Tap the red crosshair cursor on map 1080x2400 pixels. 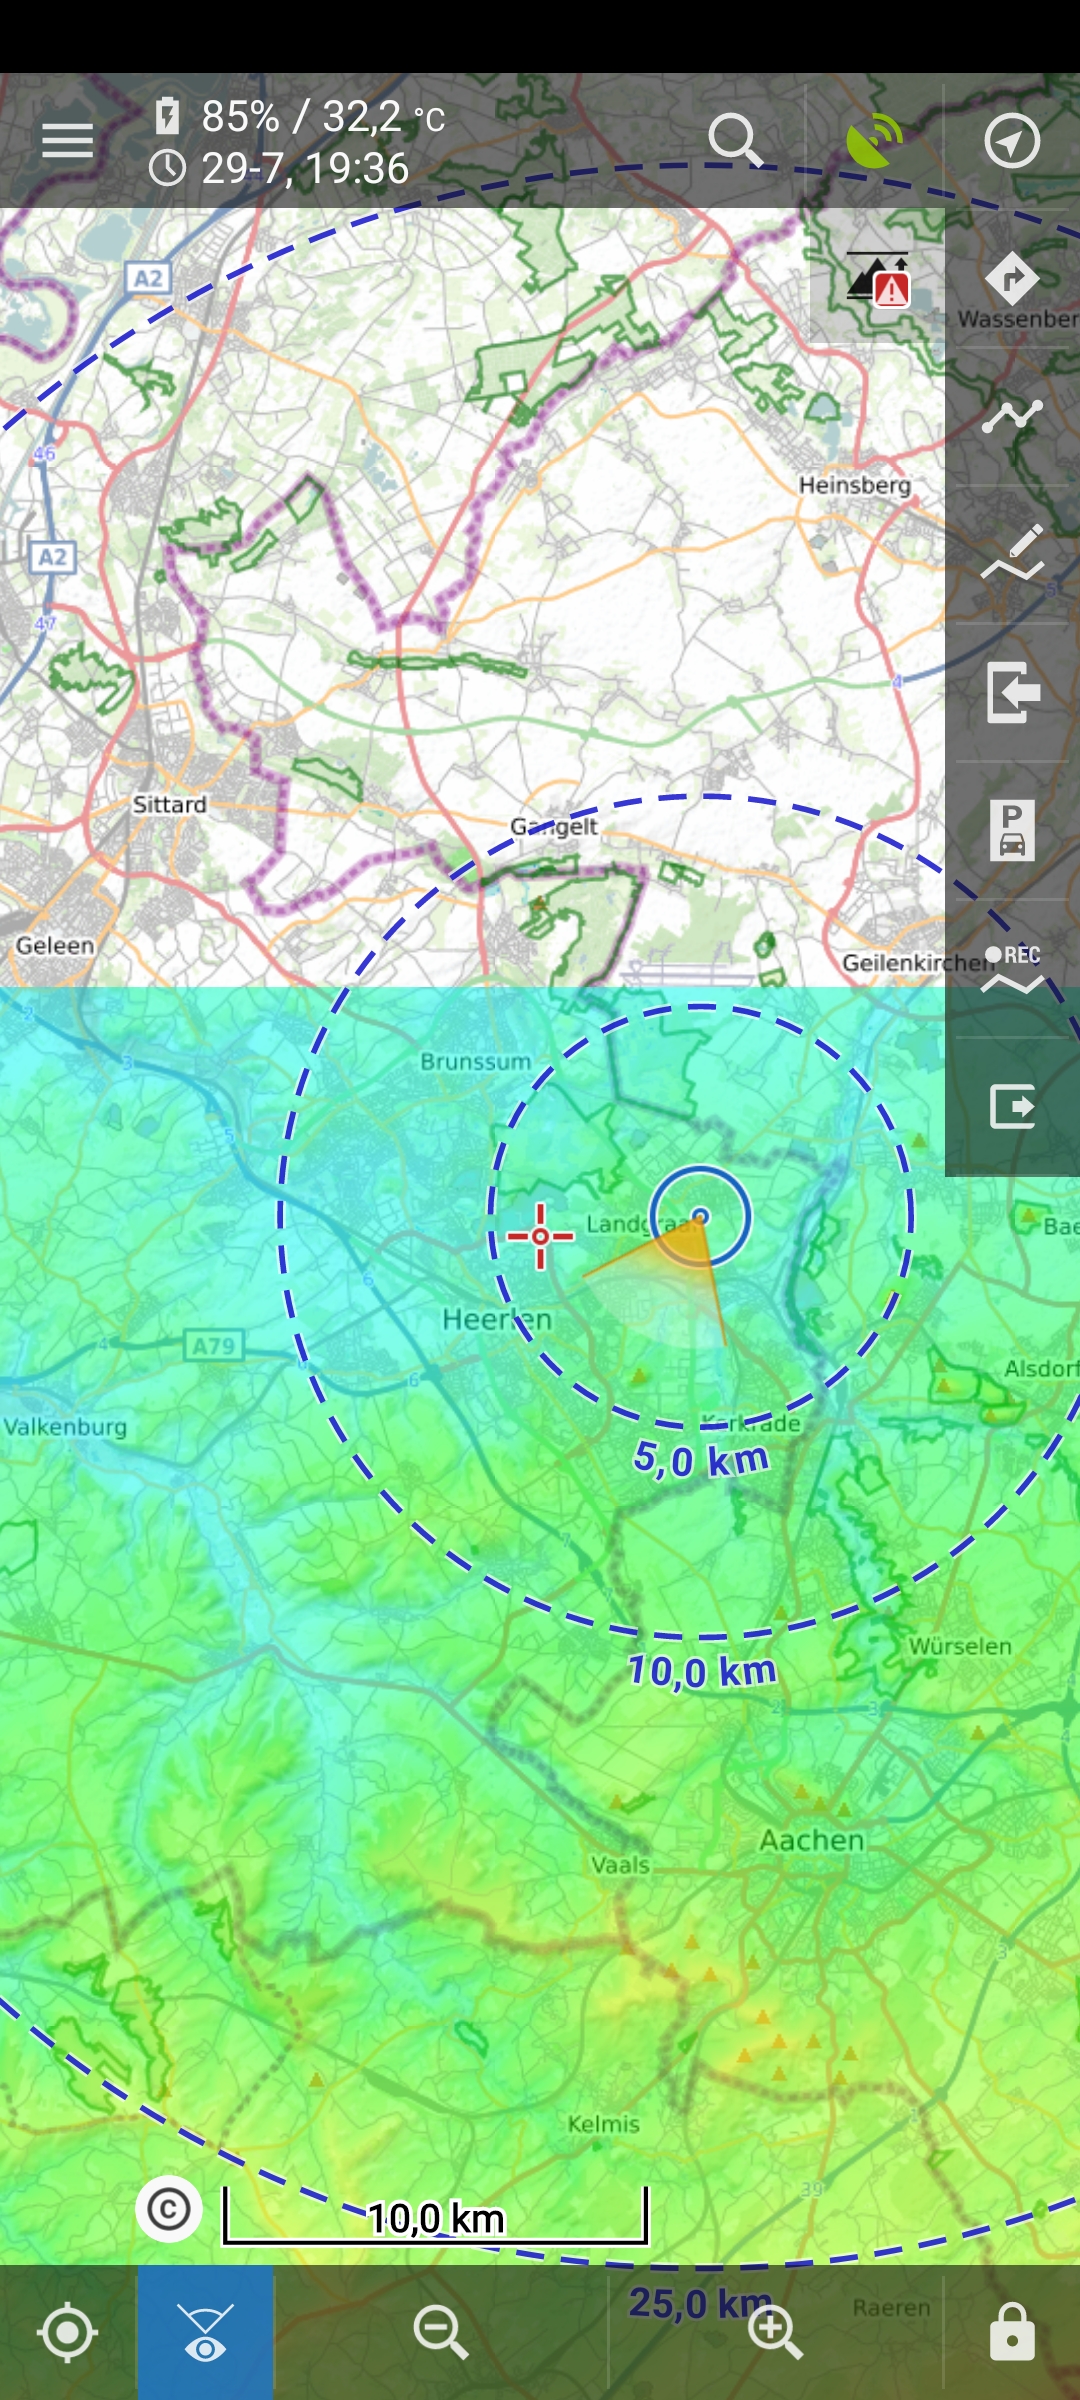point(540,1237)
